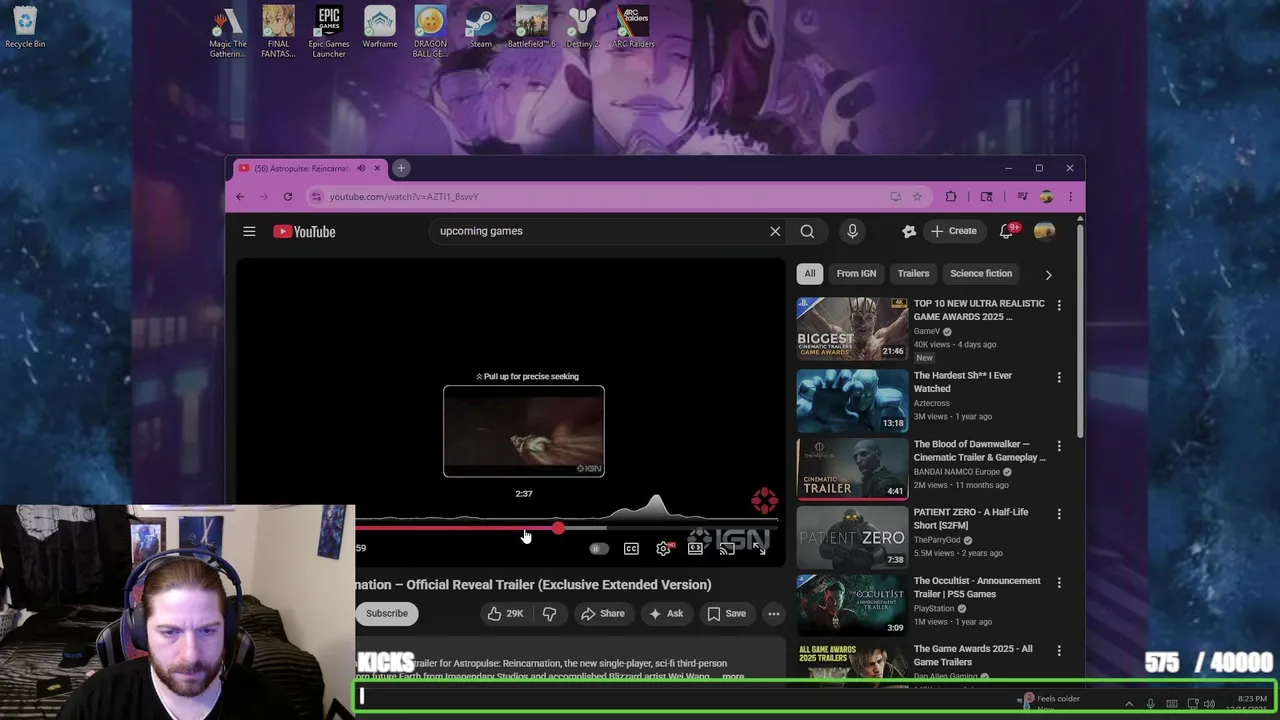Select the From IGN filter chip
Viewport: 1280px width, 720px height.
pos(856,274)
